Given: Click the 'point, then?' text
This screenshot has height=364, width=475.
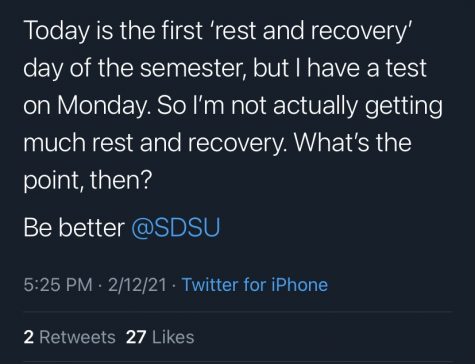Looking at the screenshot, I should (88, 181).
